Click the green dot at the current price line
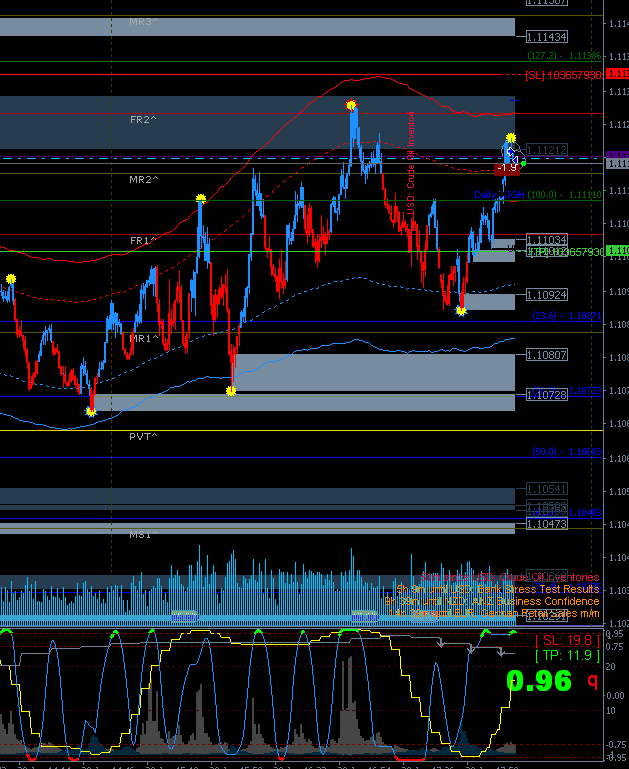Viewport: 629px width, 769px height. pyautogui.click(x=523, y=163)
